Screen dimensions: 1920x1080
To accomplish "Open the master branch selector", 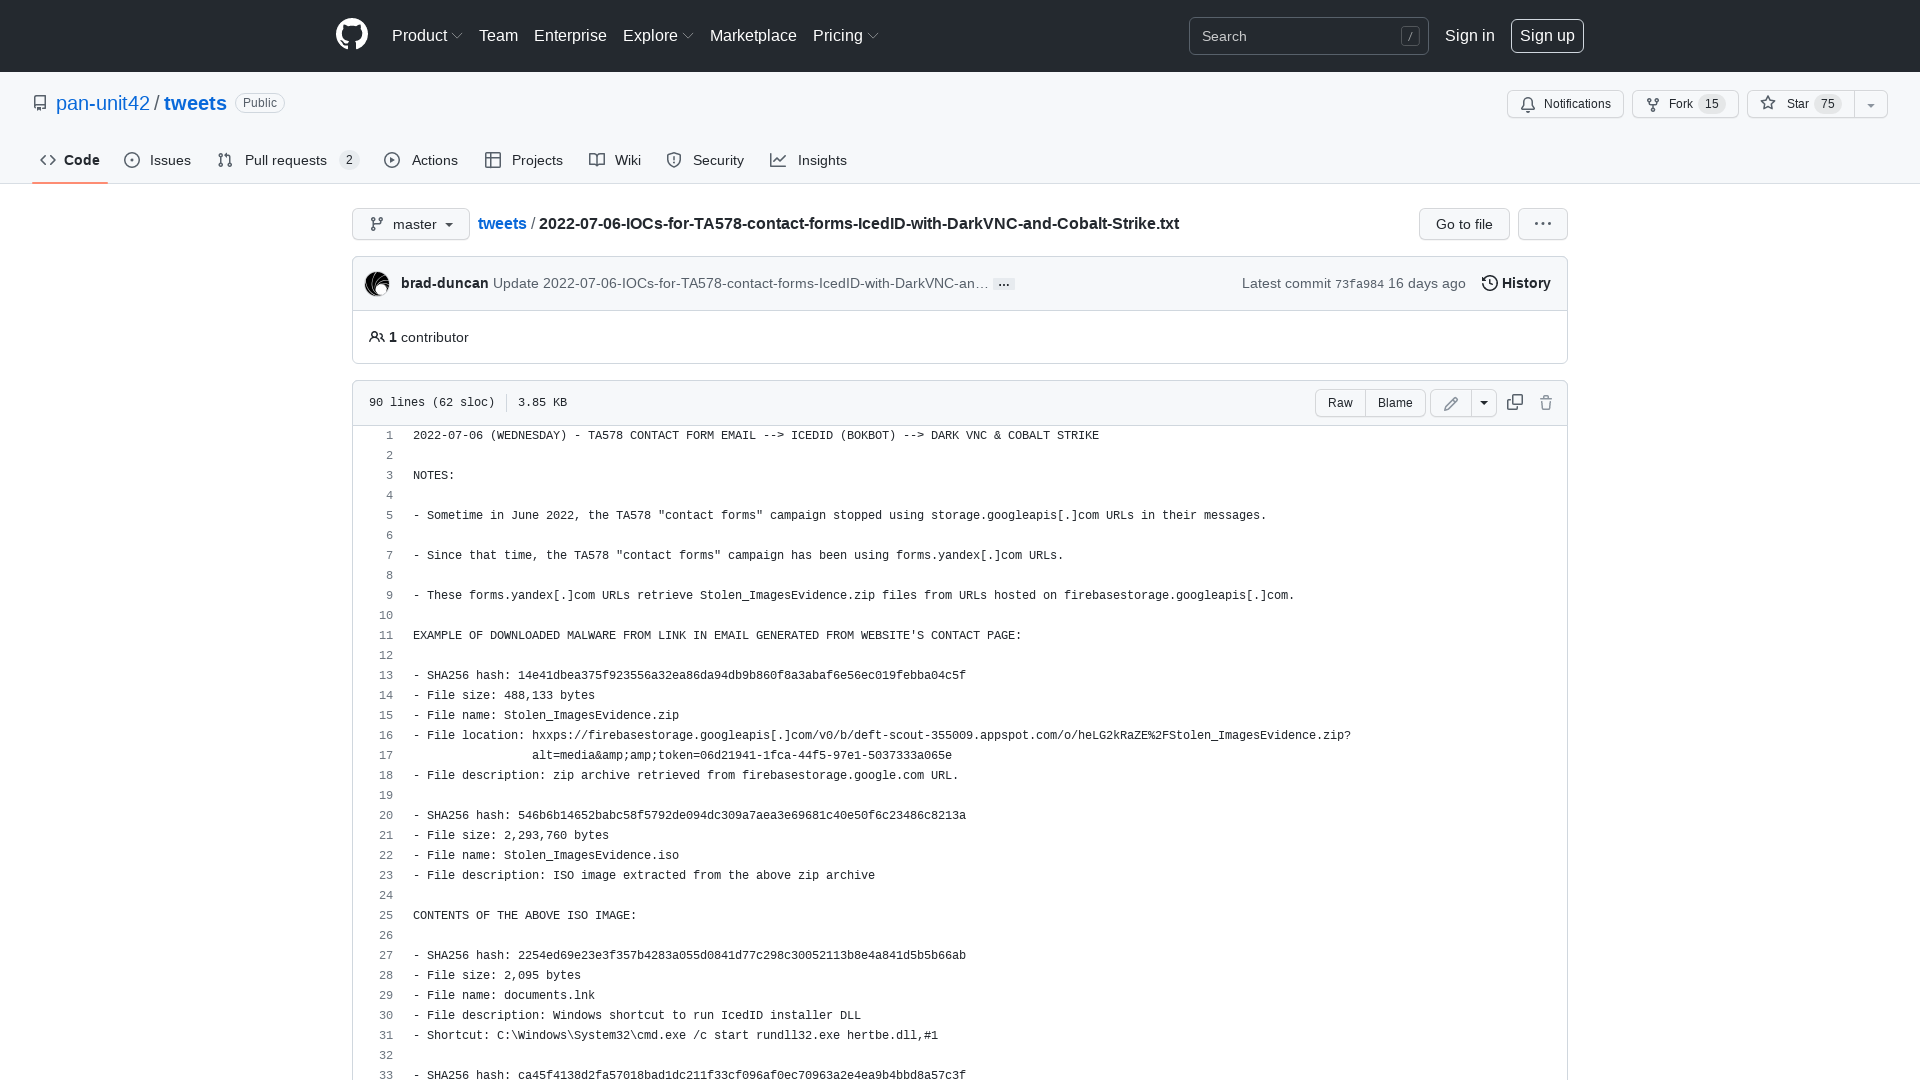I will coord(410,224).
